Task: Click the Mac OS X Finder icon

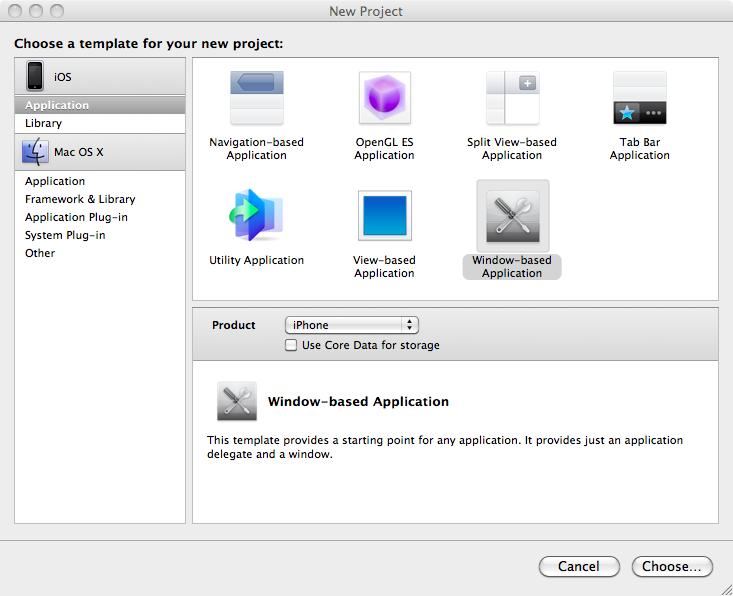Action: (x=36, y=152)
